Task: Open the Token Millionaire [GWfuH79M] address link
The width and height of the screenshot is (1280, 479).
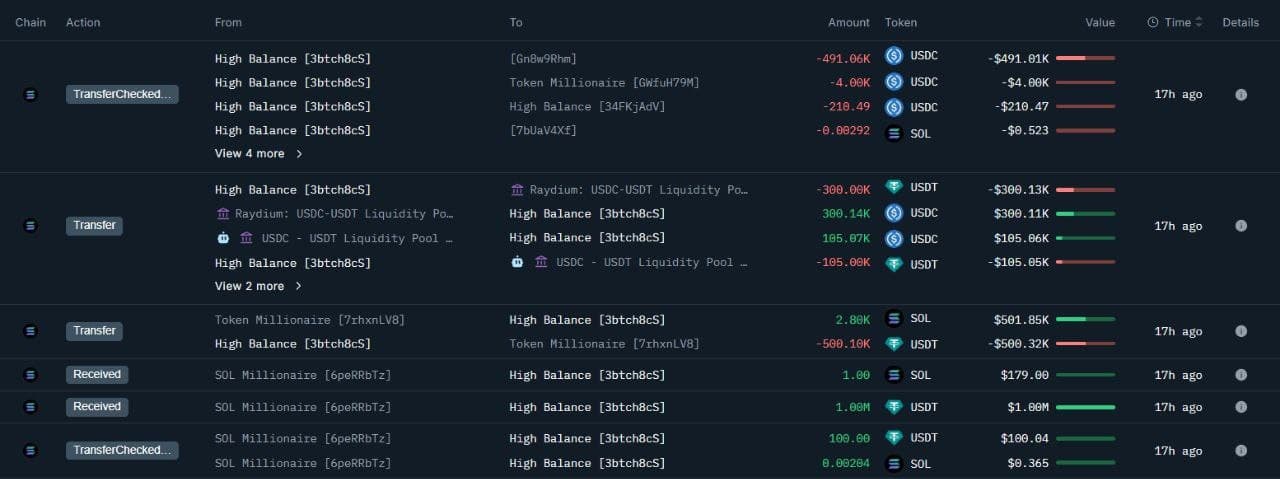Action: 604,82
